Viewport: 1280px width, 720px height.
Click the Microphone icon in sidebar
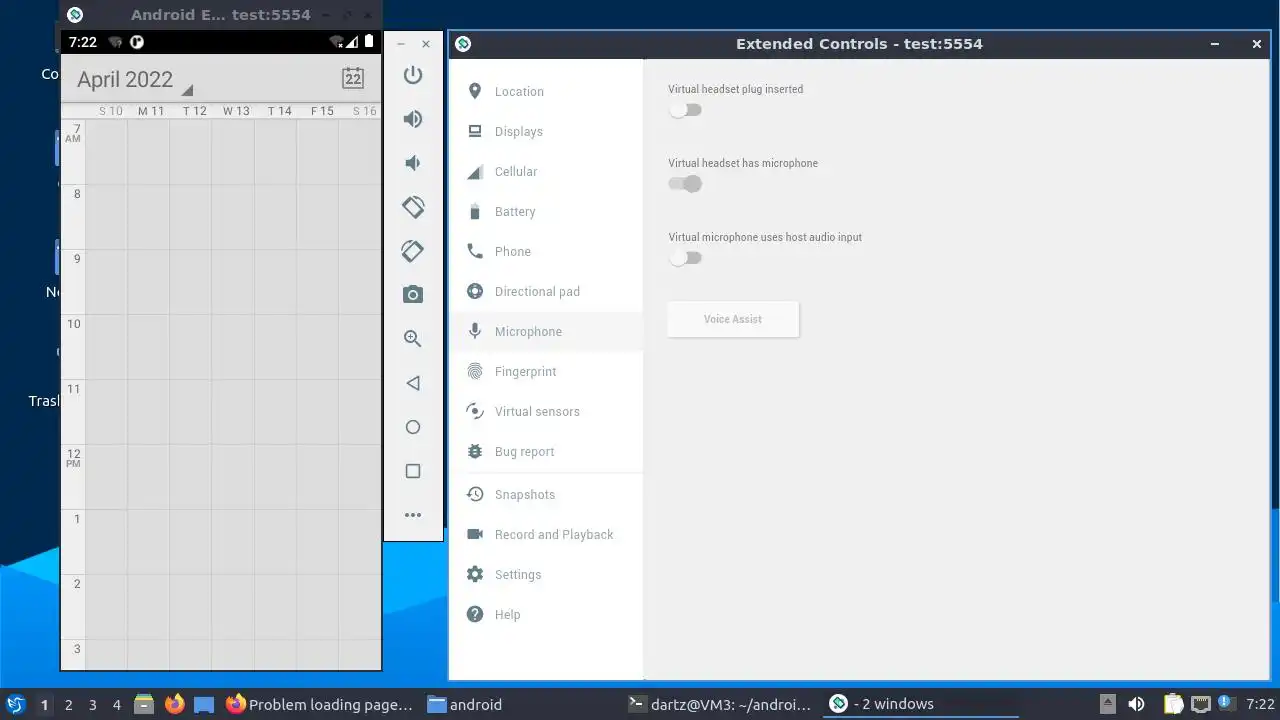tap(475, 331)
